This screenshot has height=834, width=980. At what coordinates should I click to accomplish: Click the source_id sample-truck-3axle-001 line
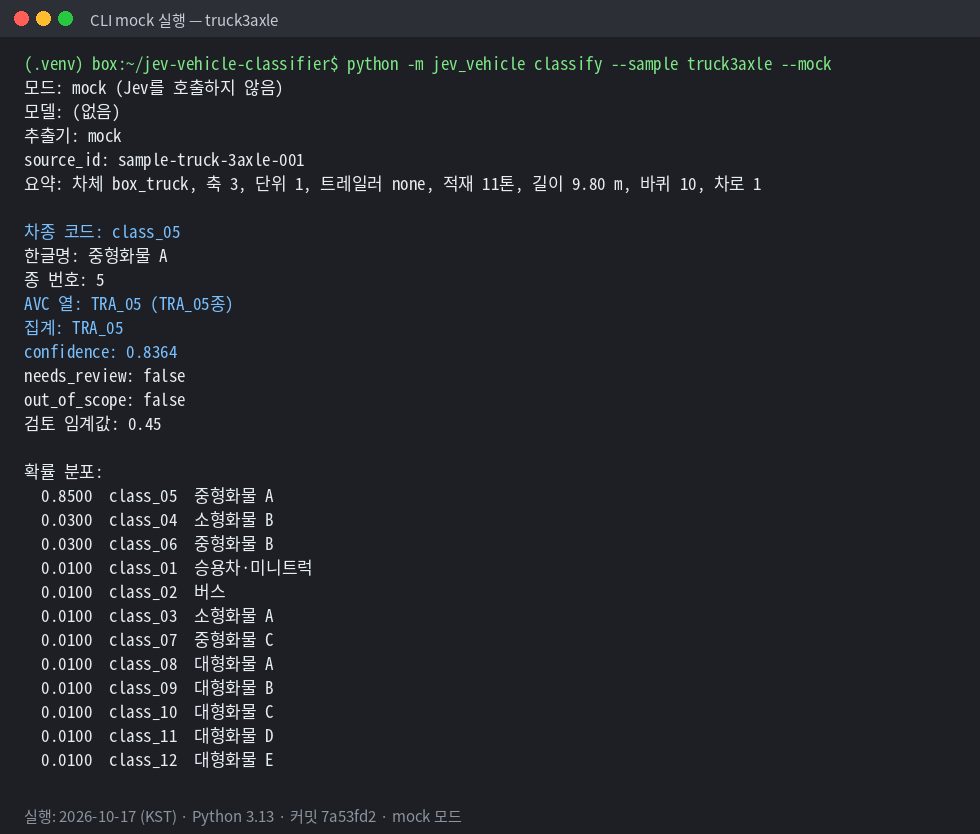[164, 160]
